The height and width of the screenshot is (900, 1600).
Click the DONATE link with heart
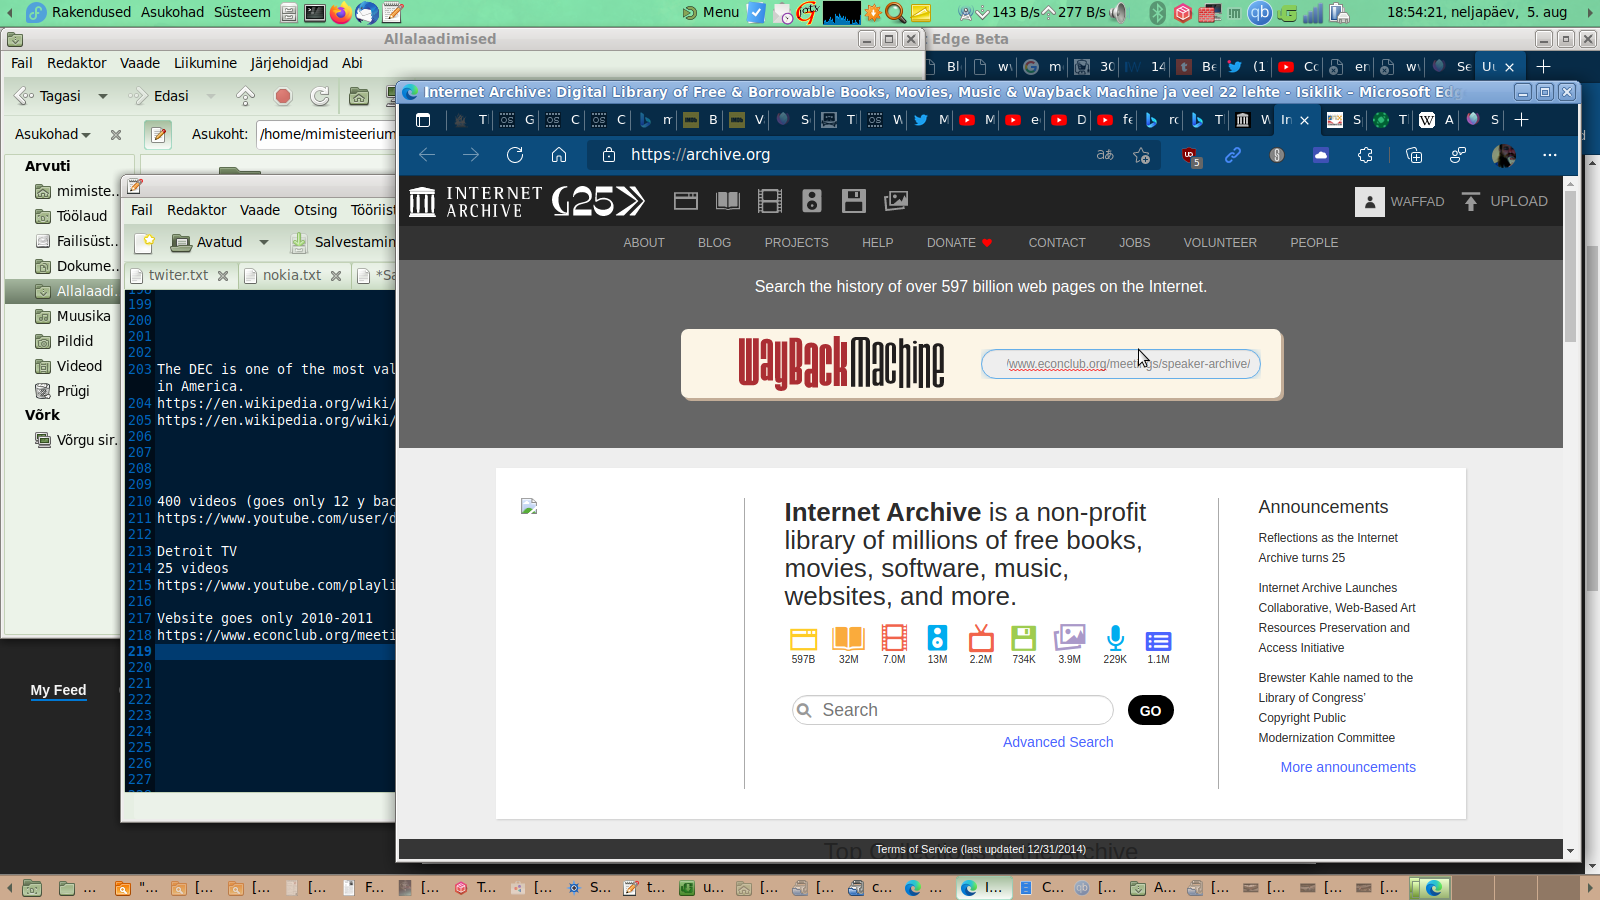click(959, 243)
